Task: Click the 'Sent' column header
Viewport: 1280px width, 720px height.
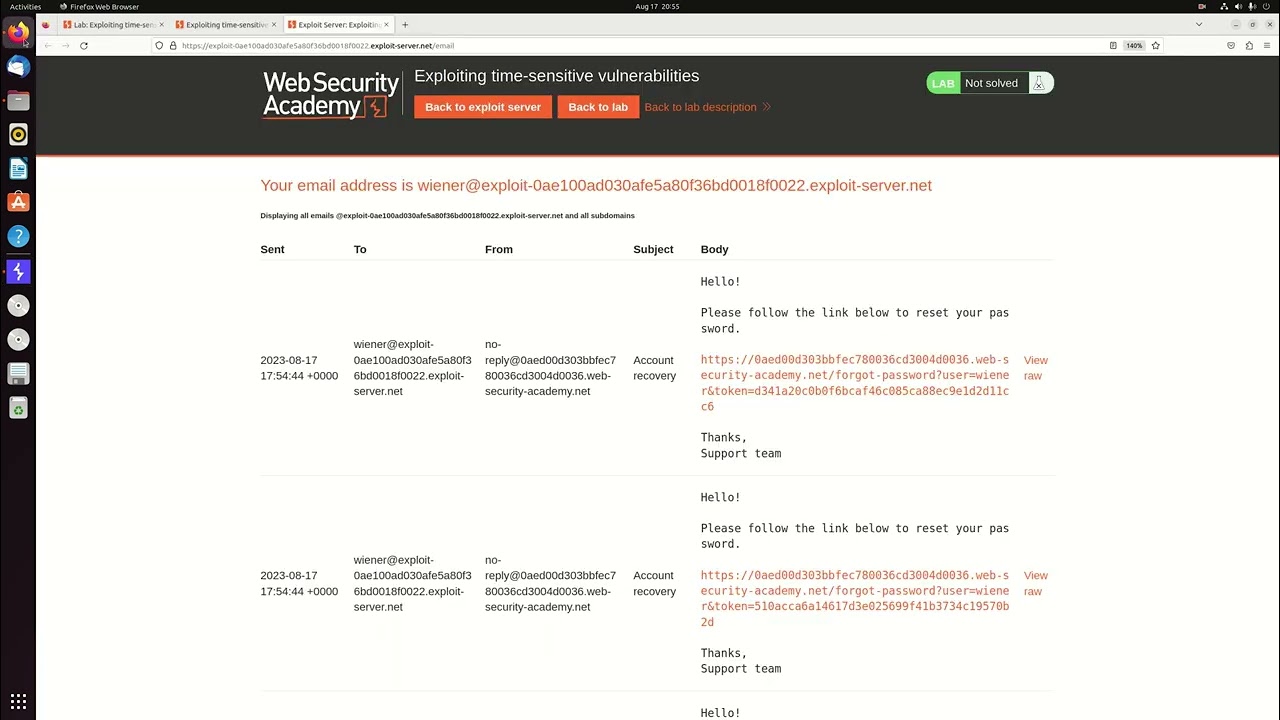Action: (x=272, y=249)
